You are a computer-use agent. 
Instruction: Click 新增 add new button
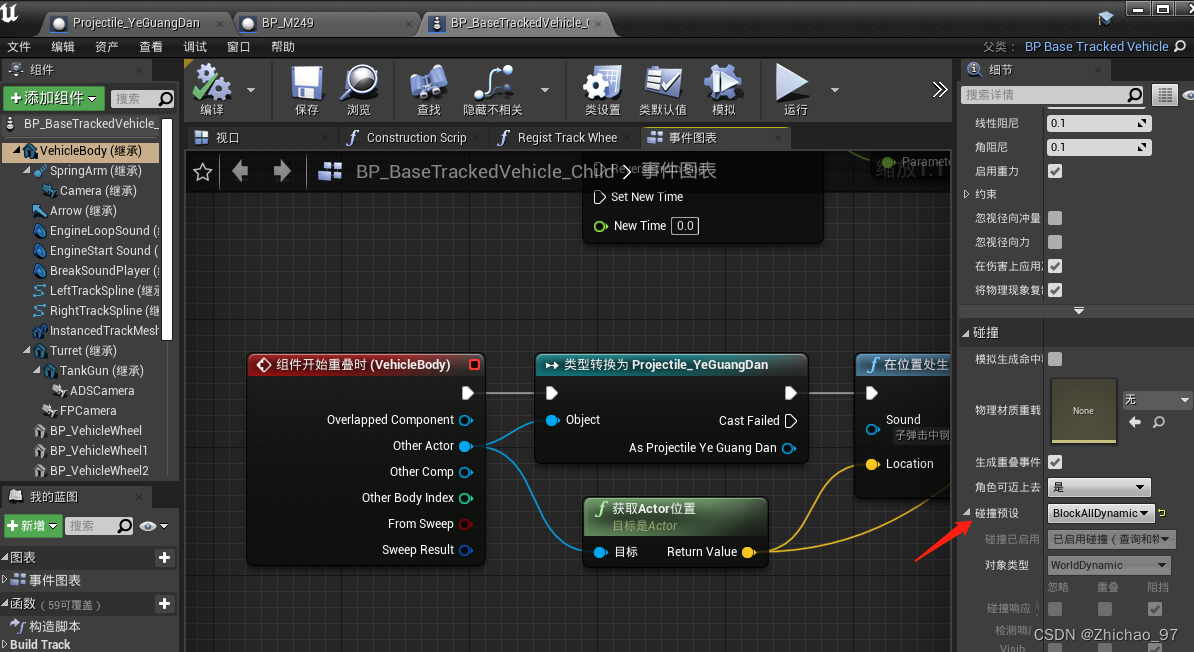pos(33,526)
